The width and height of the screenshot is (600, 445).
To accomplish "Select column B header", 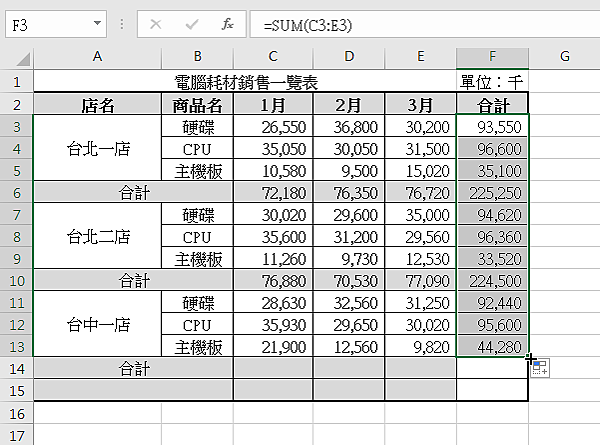I will click(197, 57).
